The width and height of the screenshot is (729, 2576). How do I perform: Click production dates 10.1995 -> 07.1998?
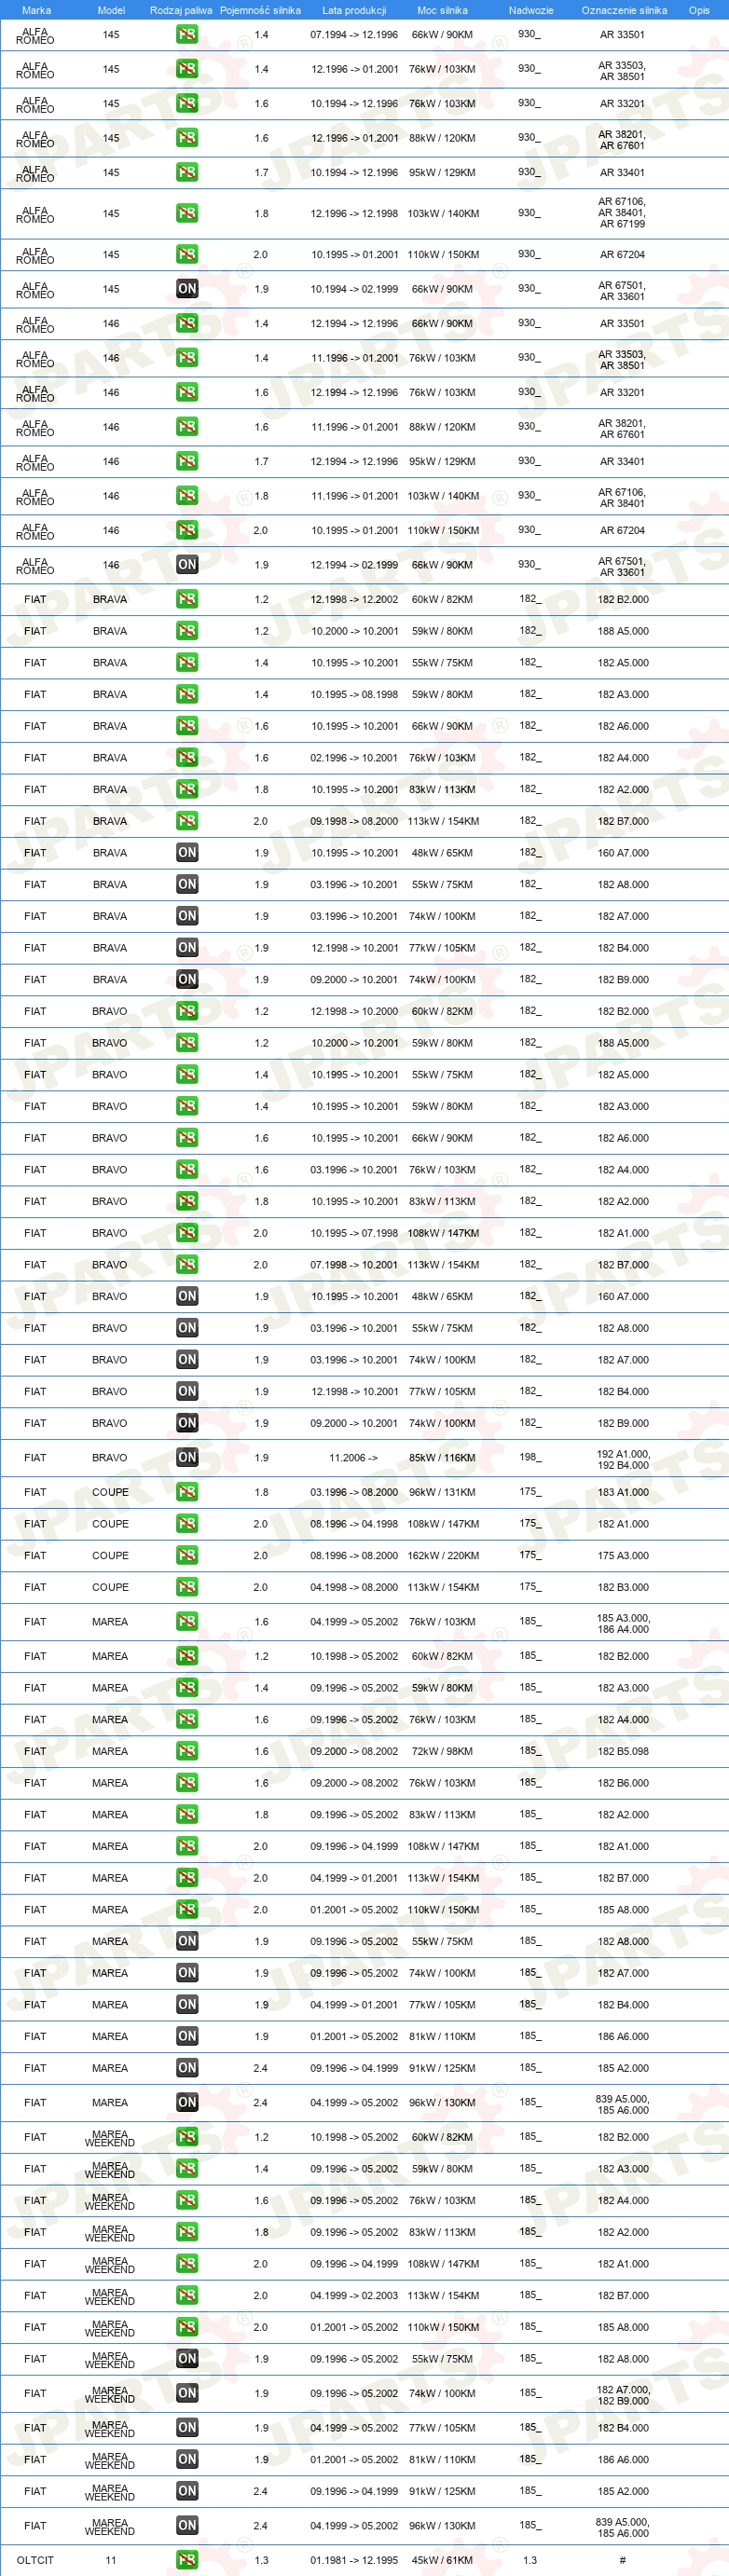(x=354, y=1233)
